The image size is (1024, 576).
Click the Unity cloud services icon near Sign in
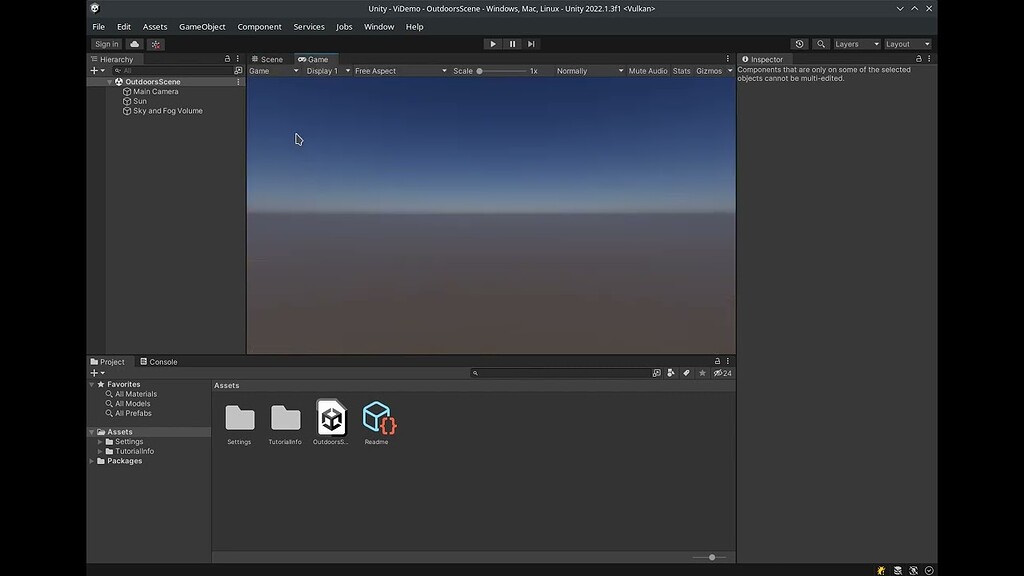(133, 43)
